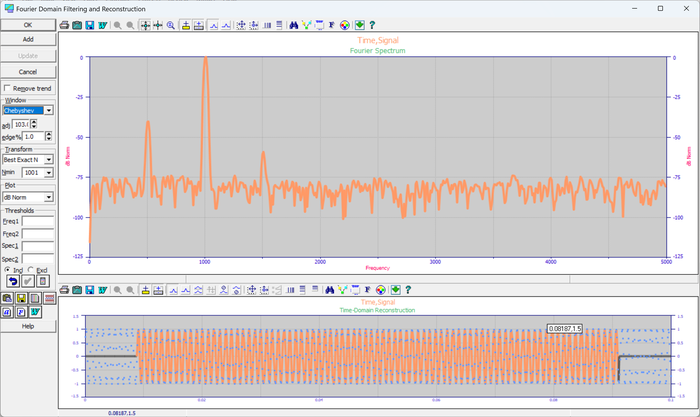The width and height of the screenshot is (700, 417).
Task: Open Window type dropdown showing Chebyshev
Action: [x=49, y=110]
